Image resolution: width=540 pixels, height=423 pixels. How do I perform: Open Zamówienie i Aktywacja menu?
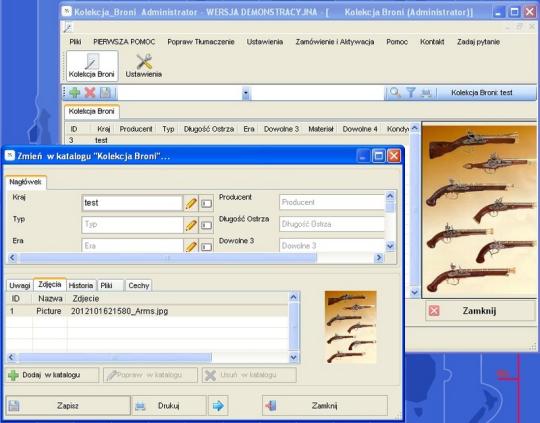pyautogui.click(x=335, y=42)
